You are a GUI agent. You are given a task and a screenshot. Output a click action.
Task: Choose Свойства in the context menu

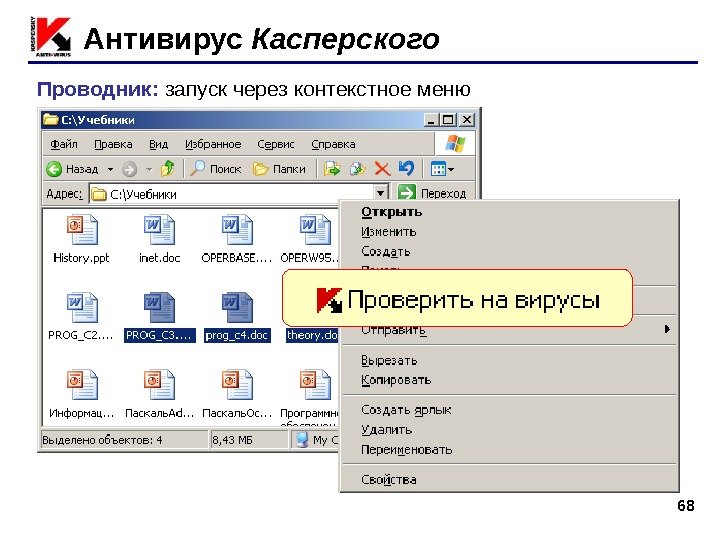tap(388, 480)
